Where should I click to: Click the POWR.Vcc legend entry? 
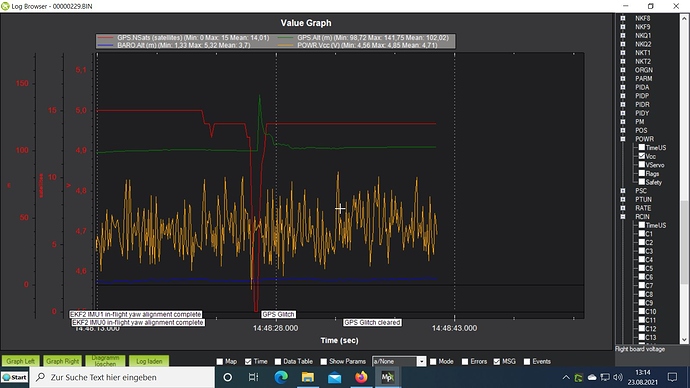358,45
